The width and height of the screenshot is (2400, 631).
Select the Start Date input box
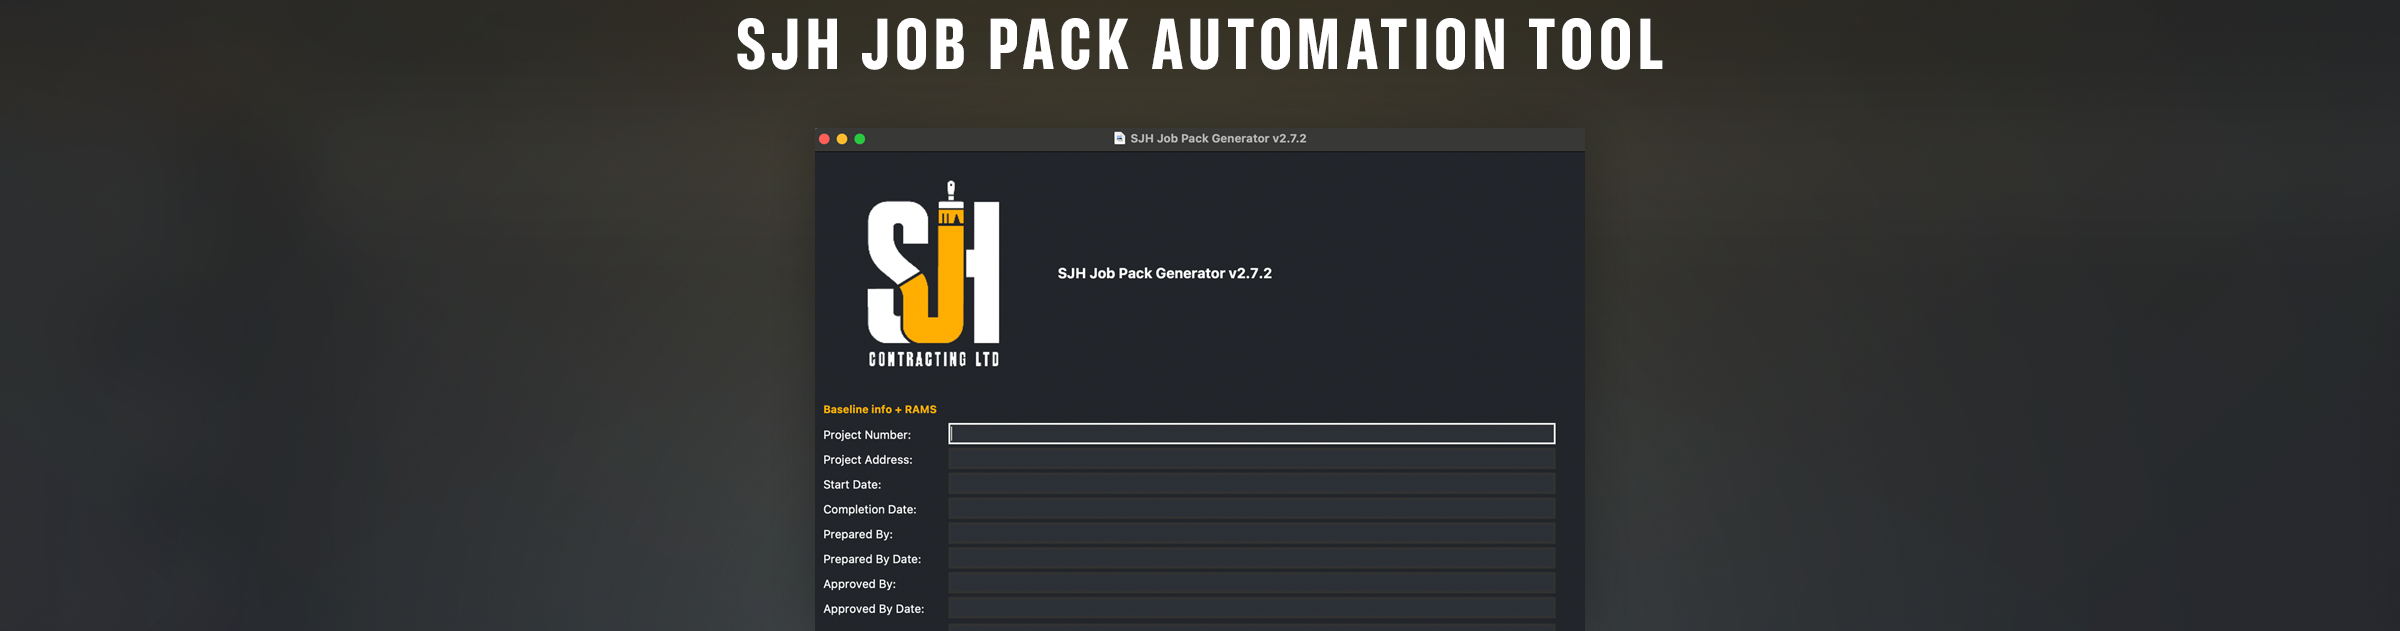[1251, 484]
